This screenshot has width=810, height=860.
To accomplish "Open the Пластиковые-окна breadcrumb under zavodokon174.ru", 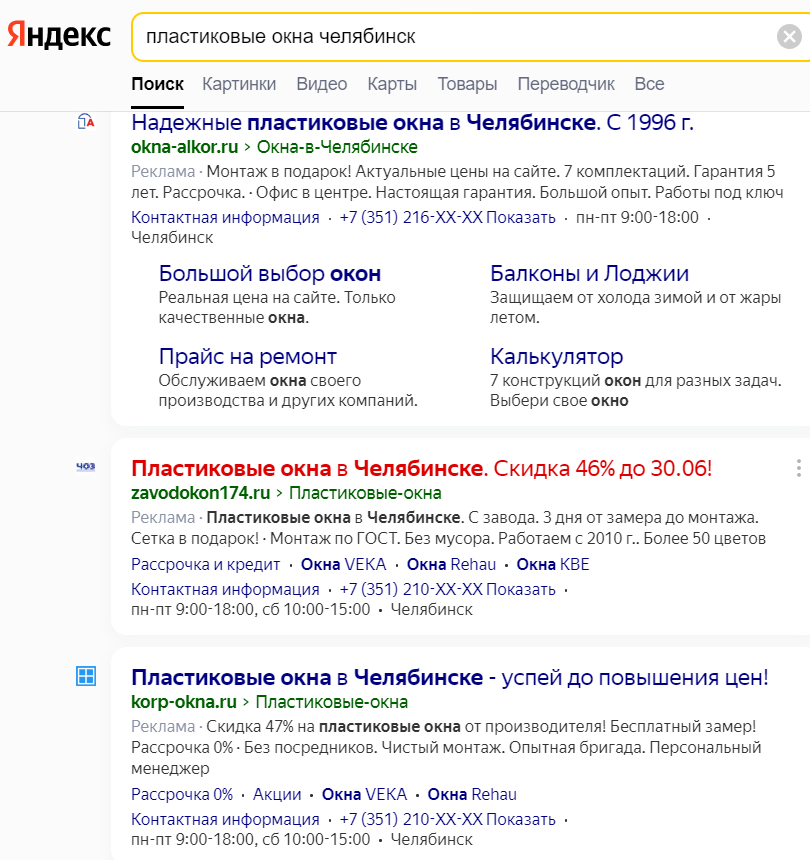I will 365,493.
